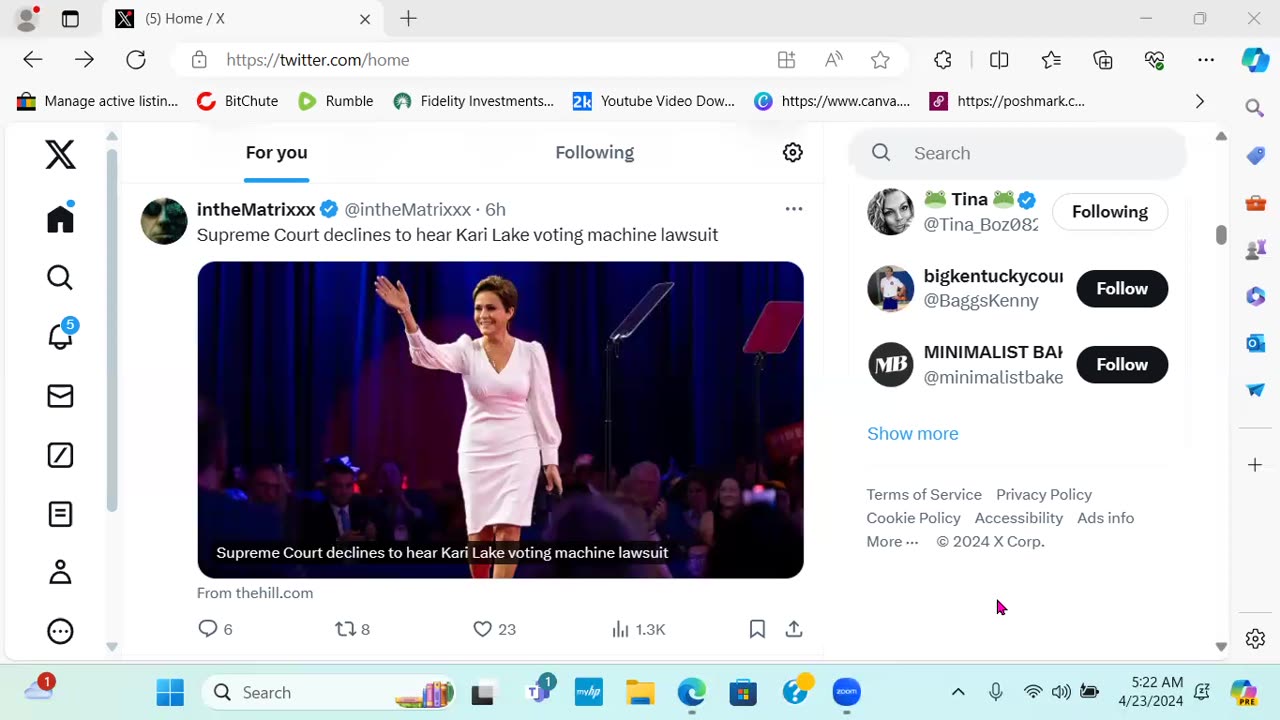Viewport: 1280px width, 720px height.
Task: Go back in browser history
Action: 33,60
